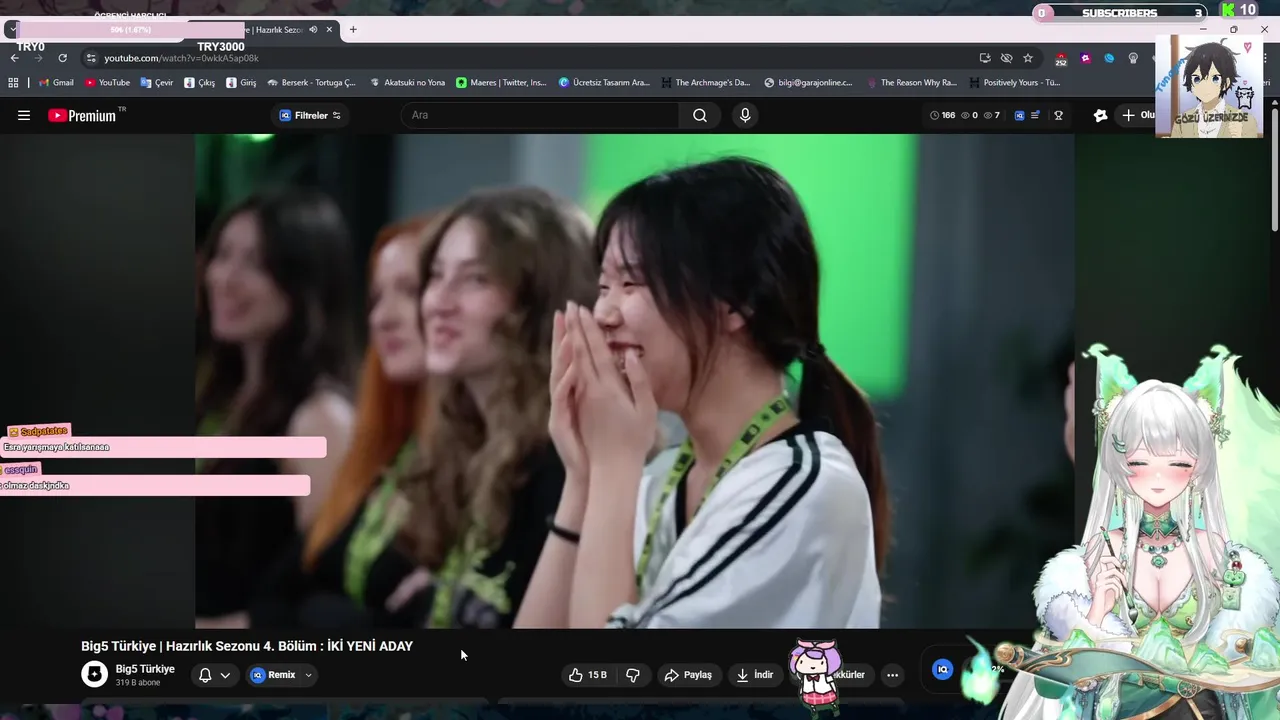
Task: Go to YouTube Premium home logo
Action: tap(84, 115)
